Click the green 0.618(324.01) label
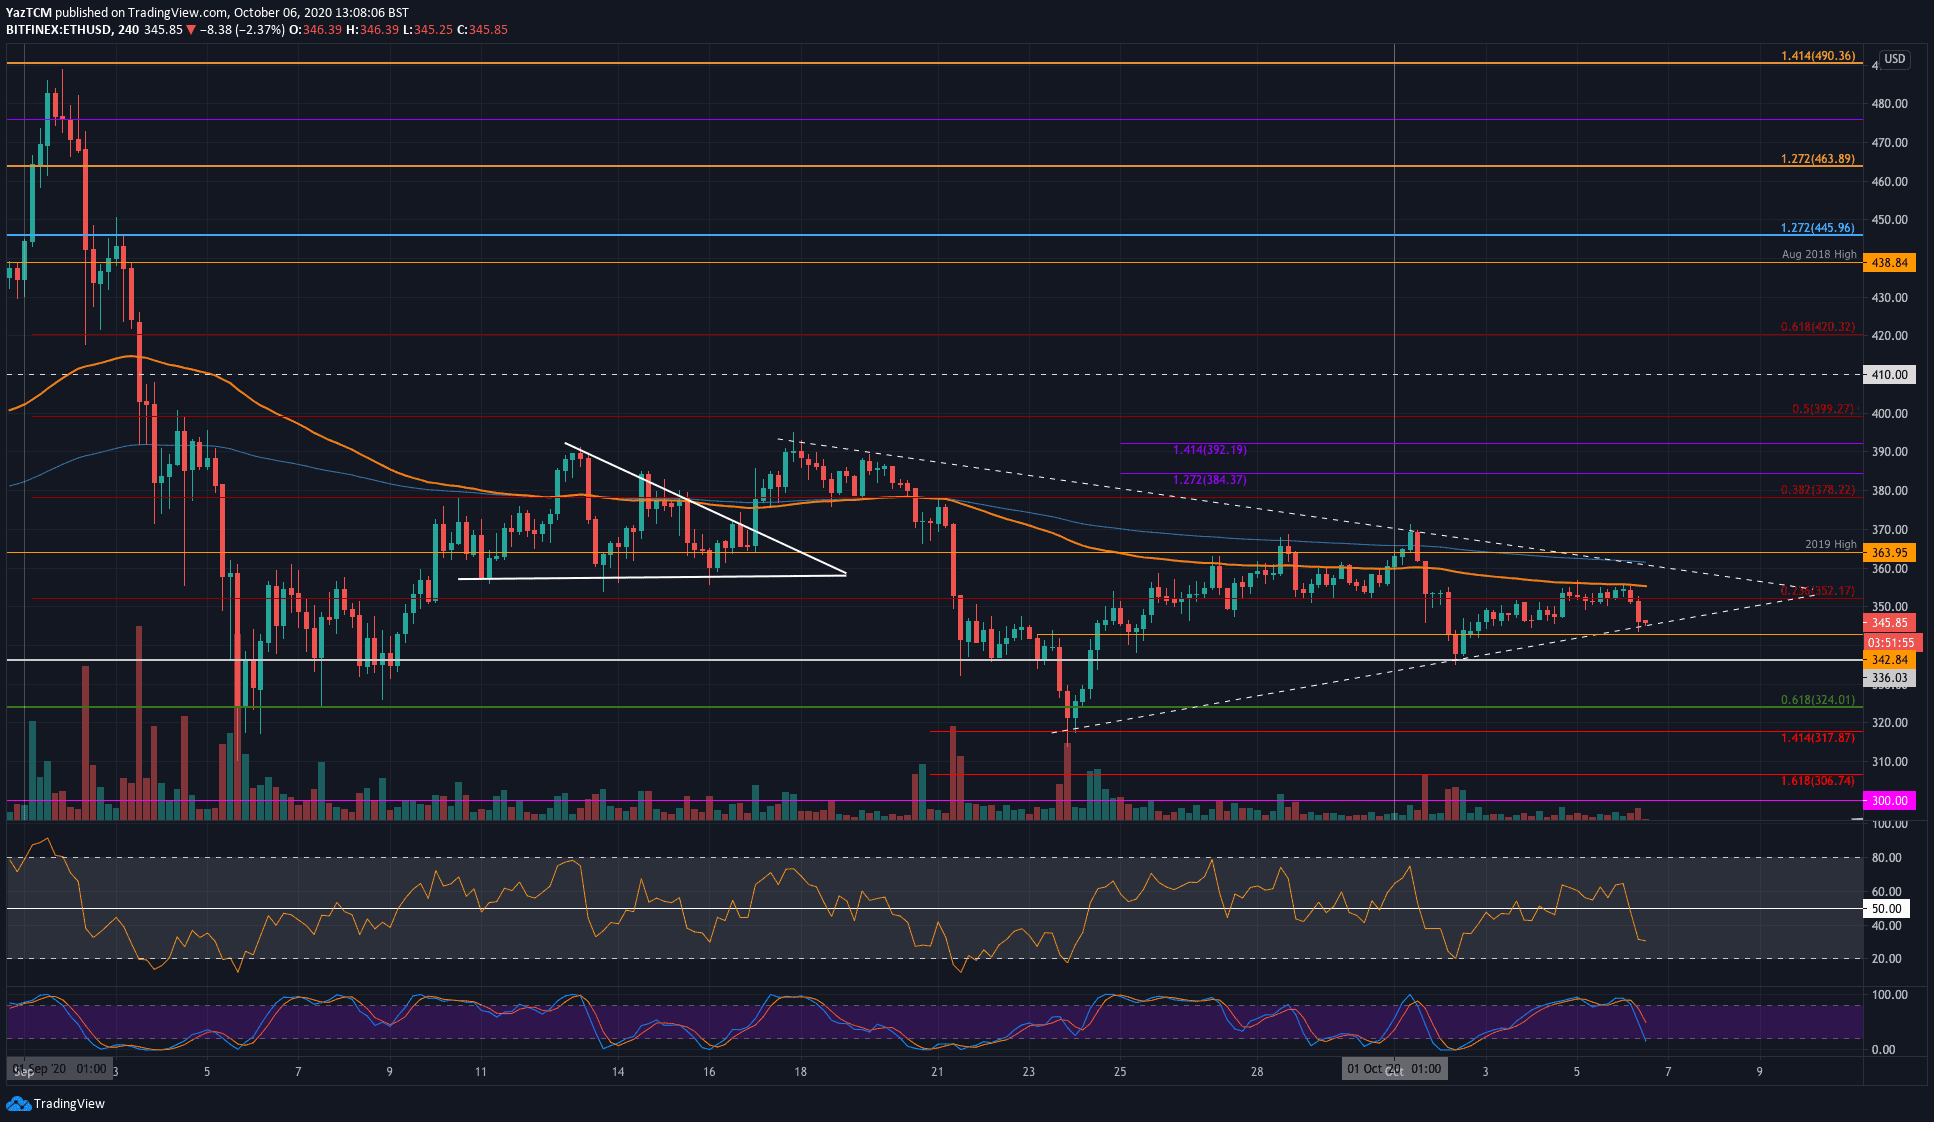The height and width of the screenshot is (1122, 1934). click(x=1817, y=700)
